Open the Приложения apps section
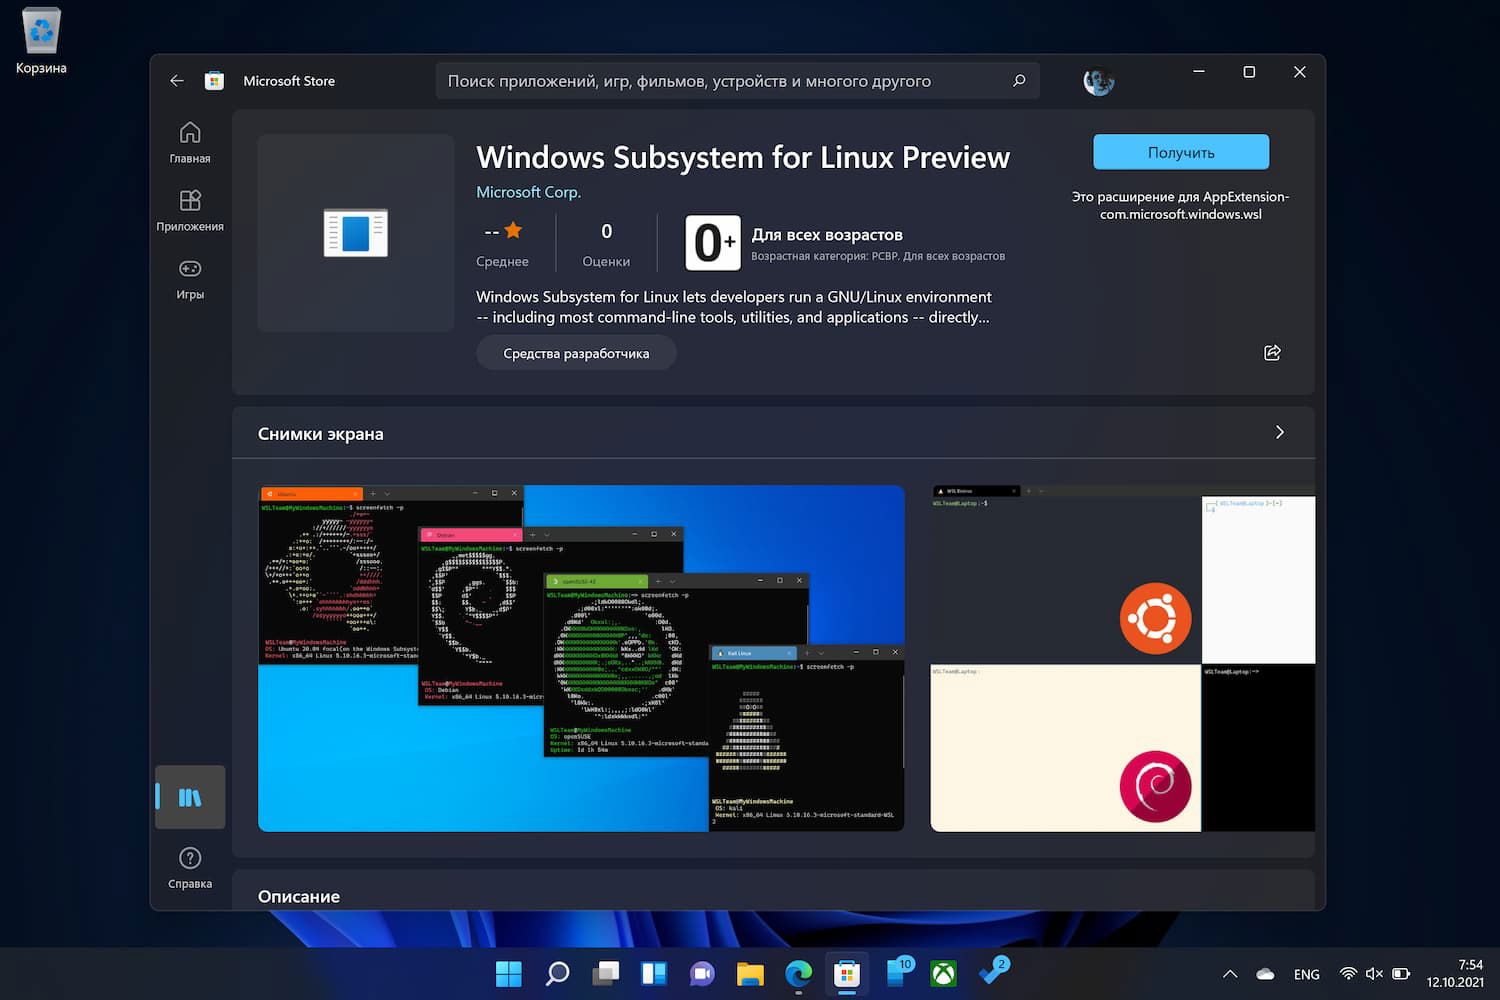The height and width of the screenshot is (1000, 1500). [190, 211]
